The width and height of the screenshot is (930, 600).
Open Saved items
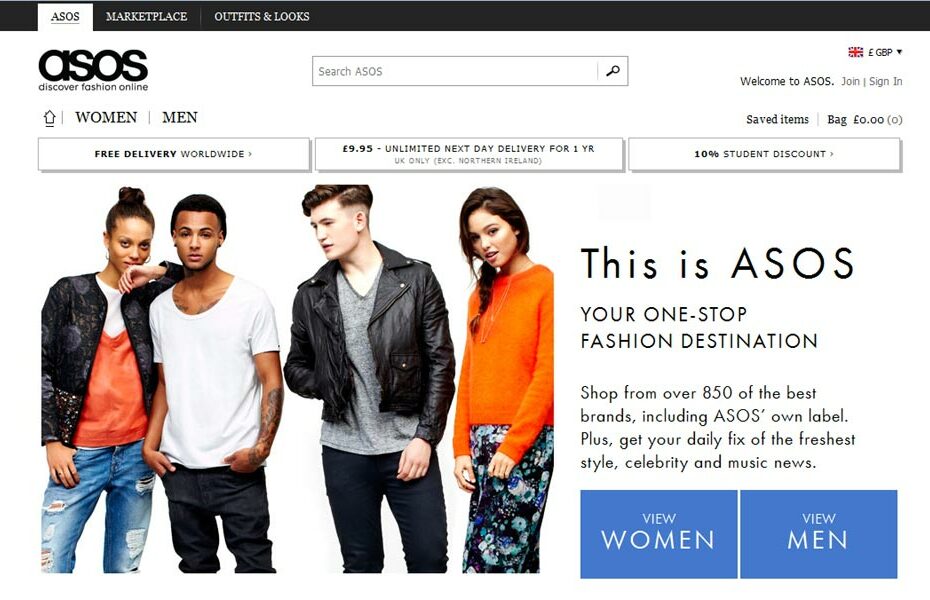coord(777,119)
